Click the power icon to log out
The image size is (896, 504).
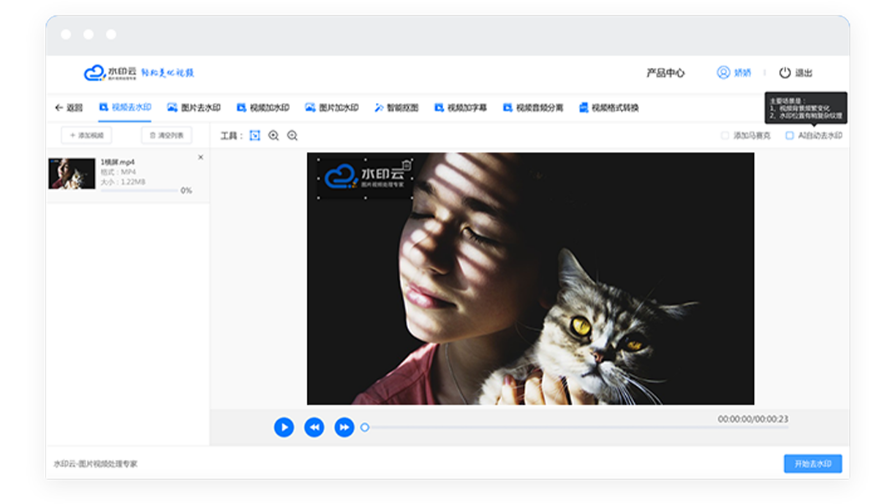pos(785,73)
